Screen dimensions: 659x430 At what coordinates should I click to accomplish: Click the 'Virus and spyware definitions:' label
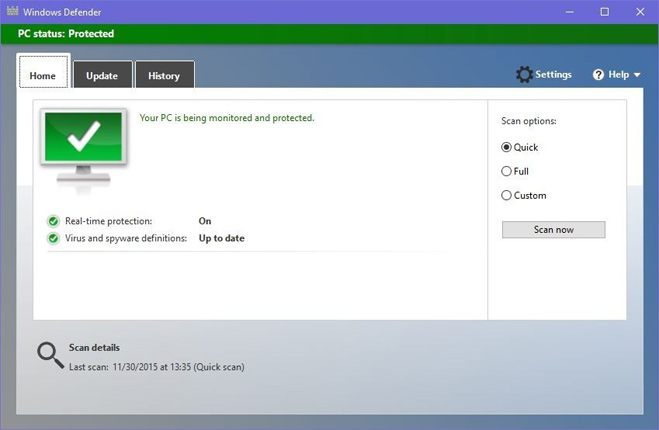(126, 238)
